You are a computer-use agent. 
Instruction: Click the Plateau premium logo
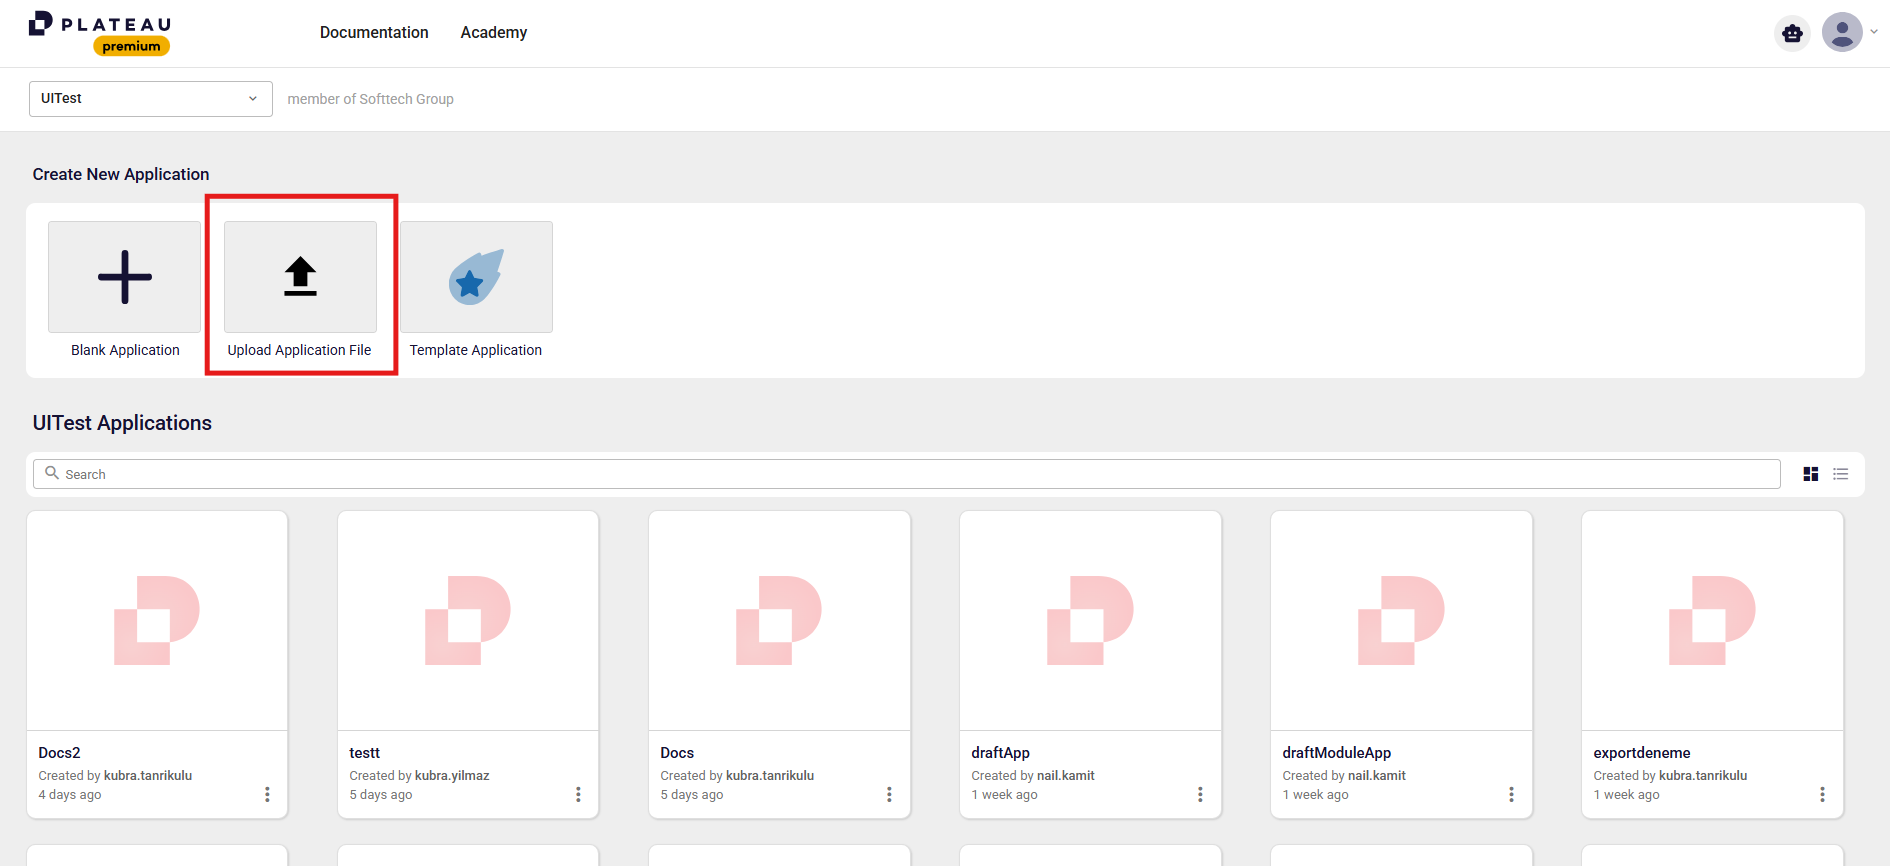pyautogui.click(x=100, y=32)
